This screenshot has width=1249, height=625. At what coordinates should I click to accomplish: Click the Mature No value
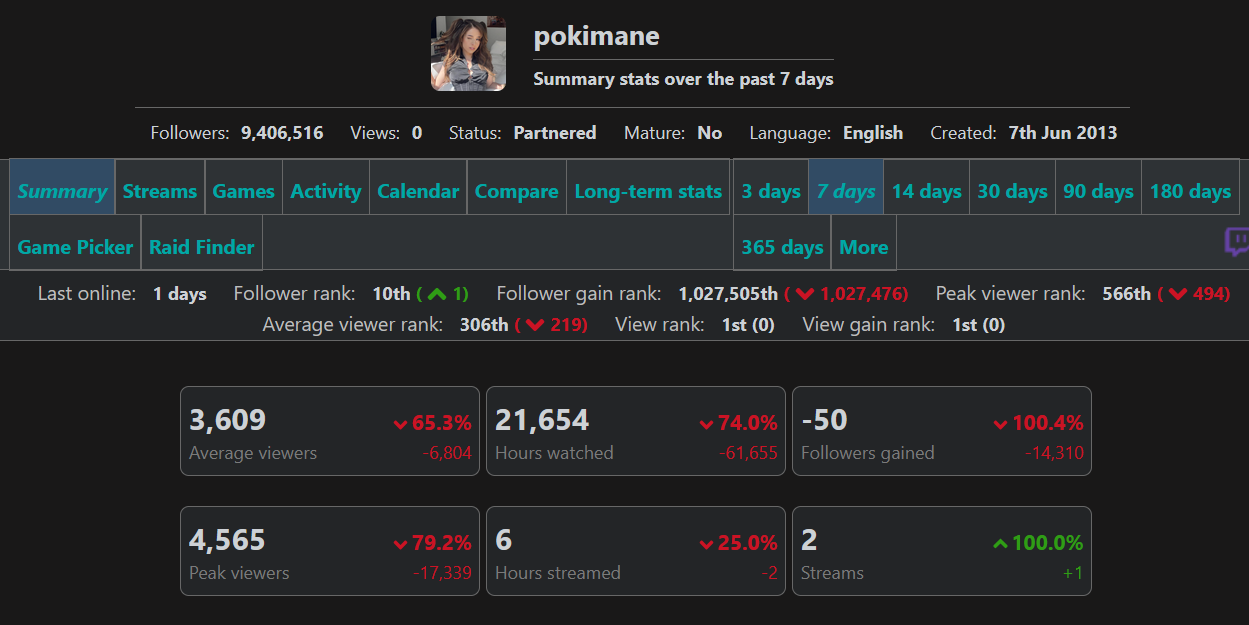pyautogui.click(x=710, y=133)
